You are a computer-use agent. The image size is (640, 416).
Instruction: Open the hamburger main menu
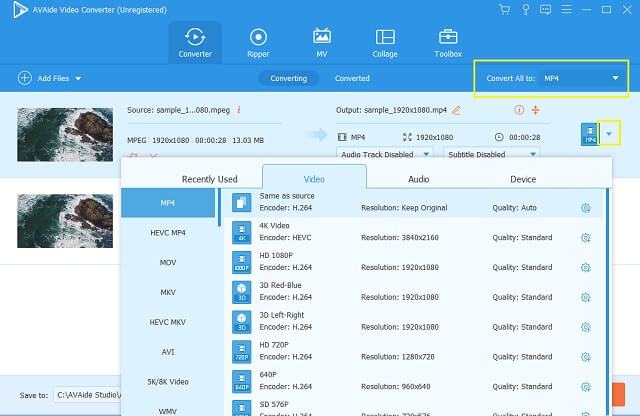[x=566, y=9]
